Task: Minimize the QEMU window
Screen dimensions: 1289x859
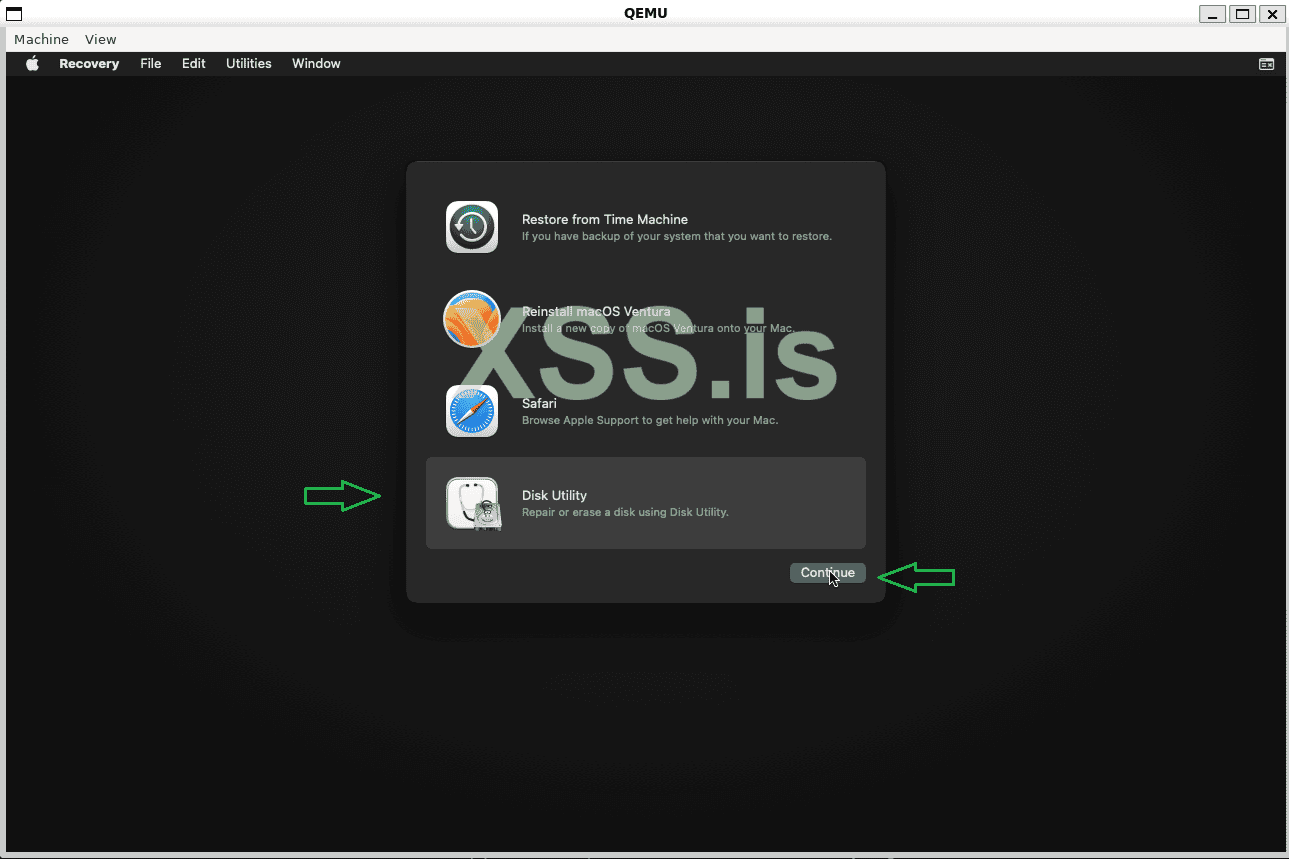Action: (x=1214, y=14)
